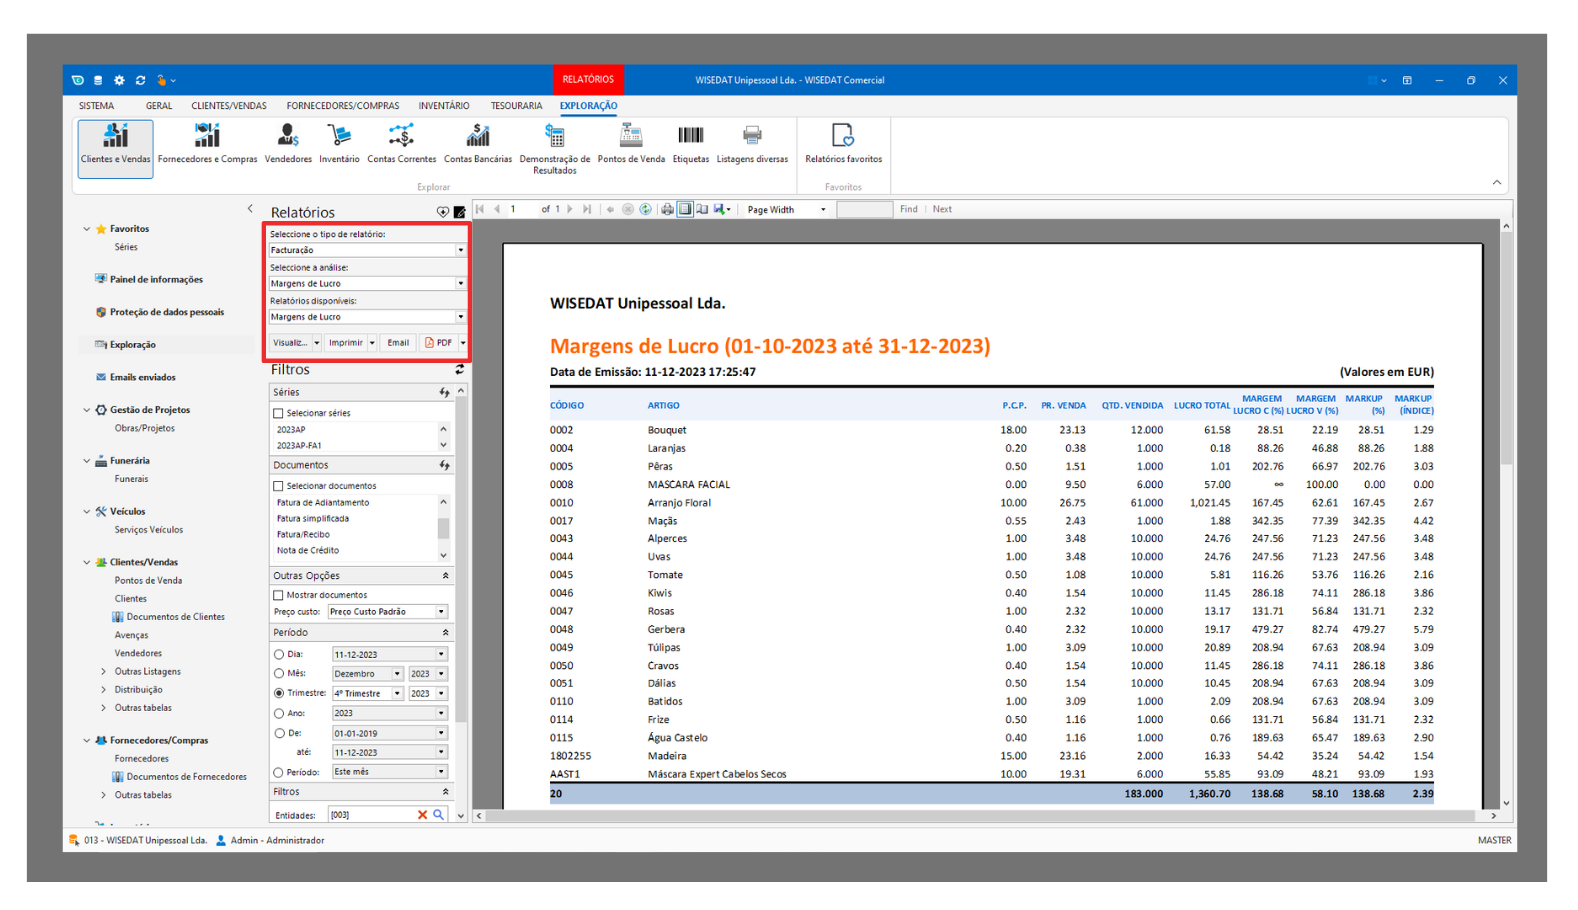The width and height of the screenshot is (1578, 910).
Task: Open the Inventário reports icon
Action: [x=339, y=142]
